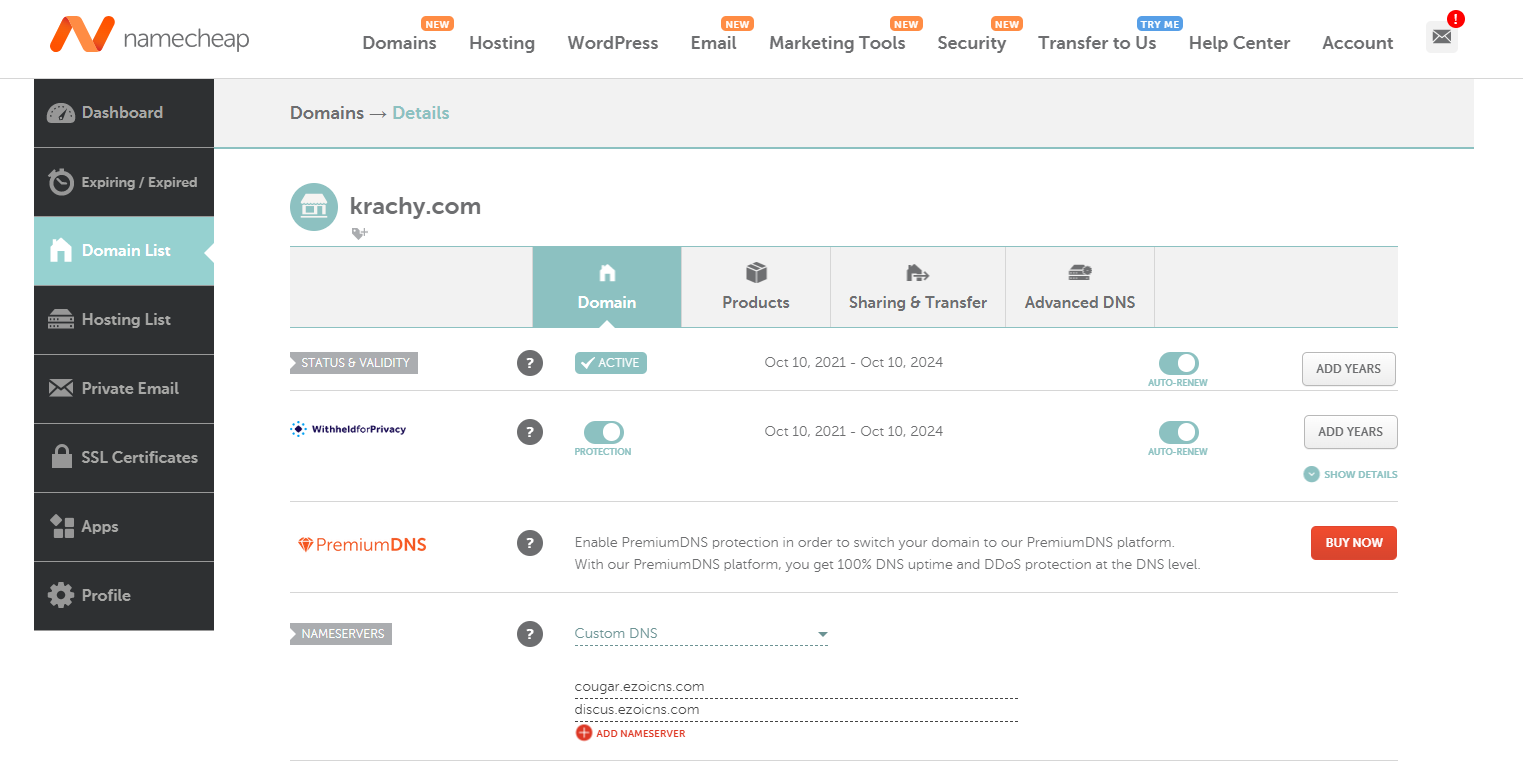Click the Dashboard gauge icon in sidebar

click(x=61, y=113)
